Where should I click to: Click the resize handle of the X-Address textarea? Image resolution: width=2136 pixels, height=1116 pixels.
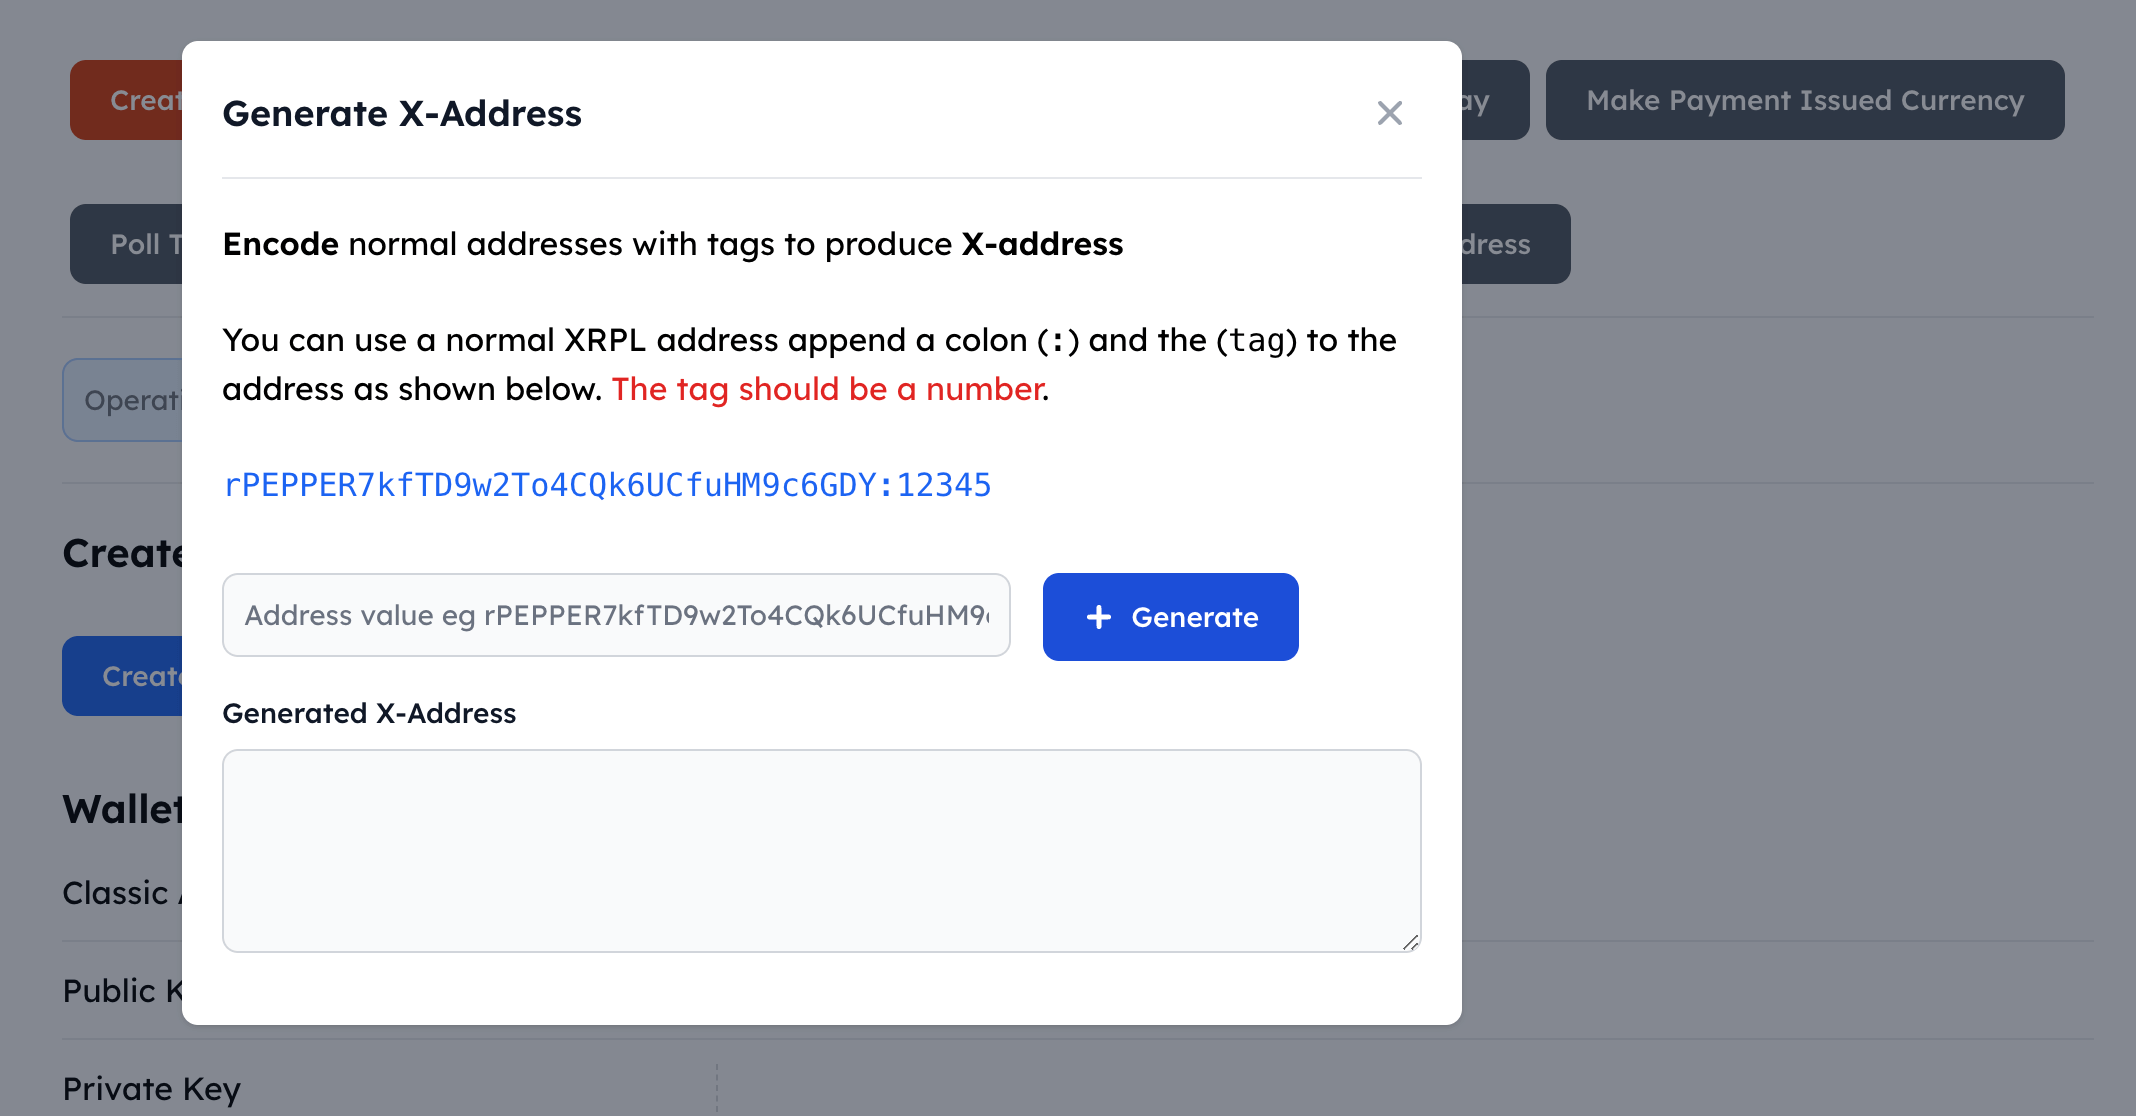point(1410,942)
